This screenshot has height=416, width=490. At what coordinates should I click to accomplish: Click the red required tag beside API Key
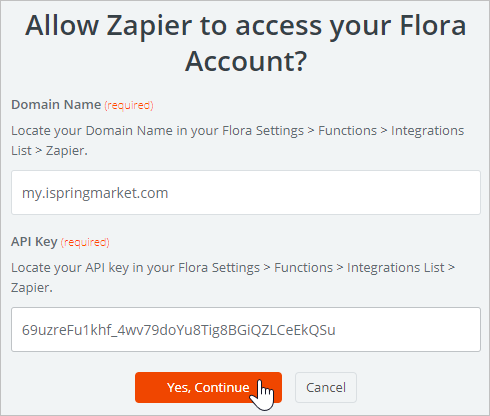(85, 242)
